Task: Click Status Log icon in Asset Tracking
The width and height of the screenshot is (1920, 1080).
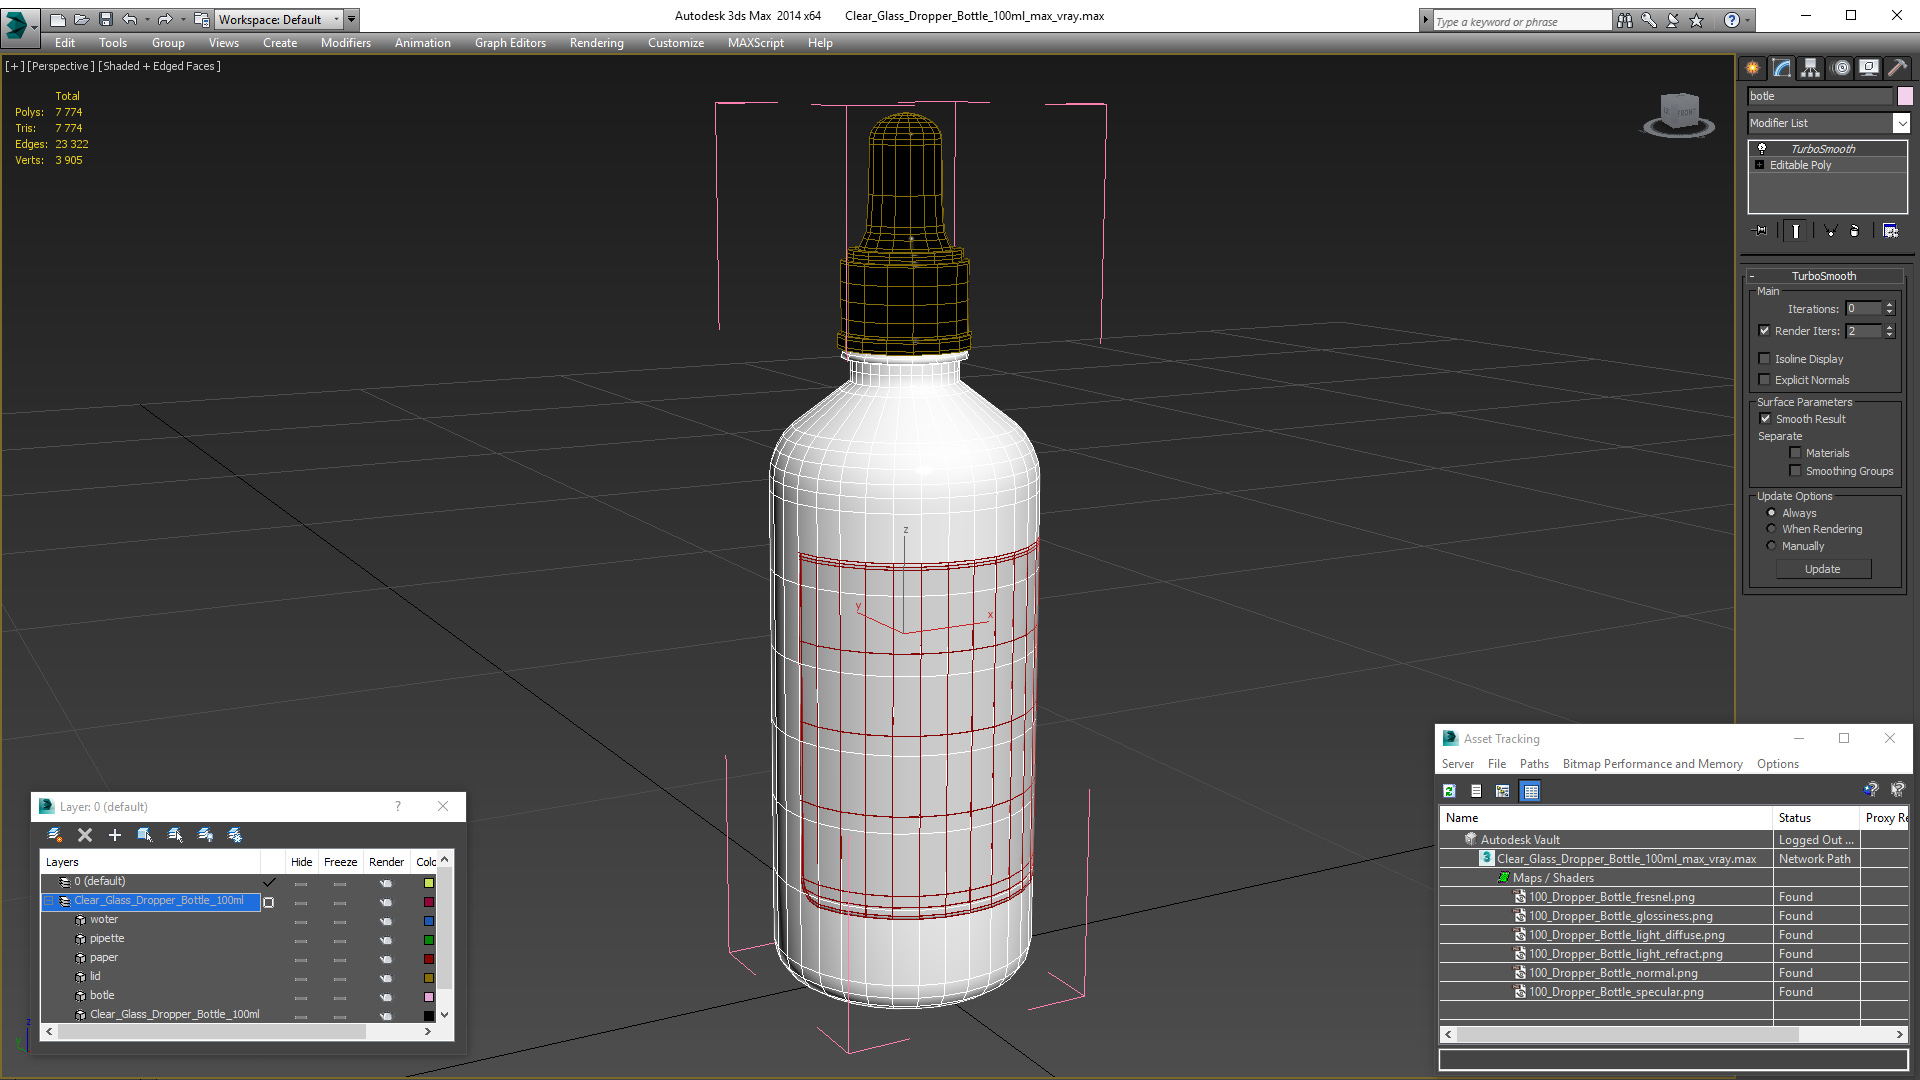Action: pyautogui.click(x=1476, y=791)
